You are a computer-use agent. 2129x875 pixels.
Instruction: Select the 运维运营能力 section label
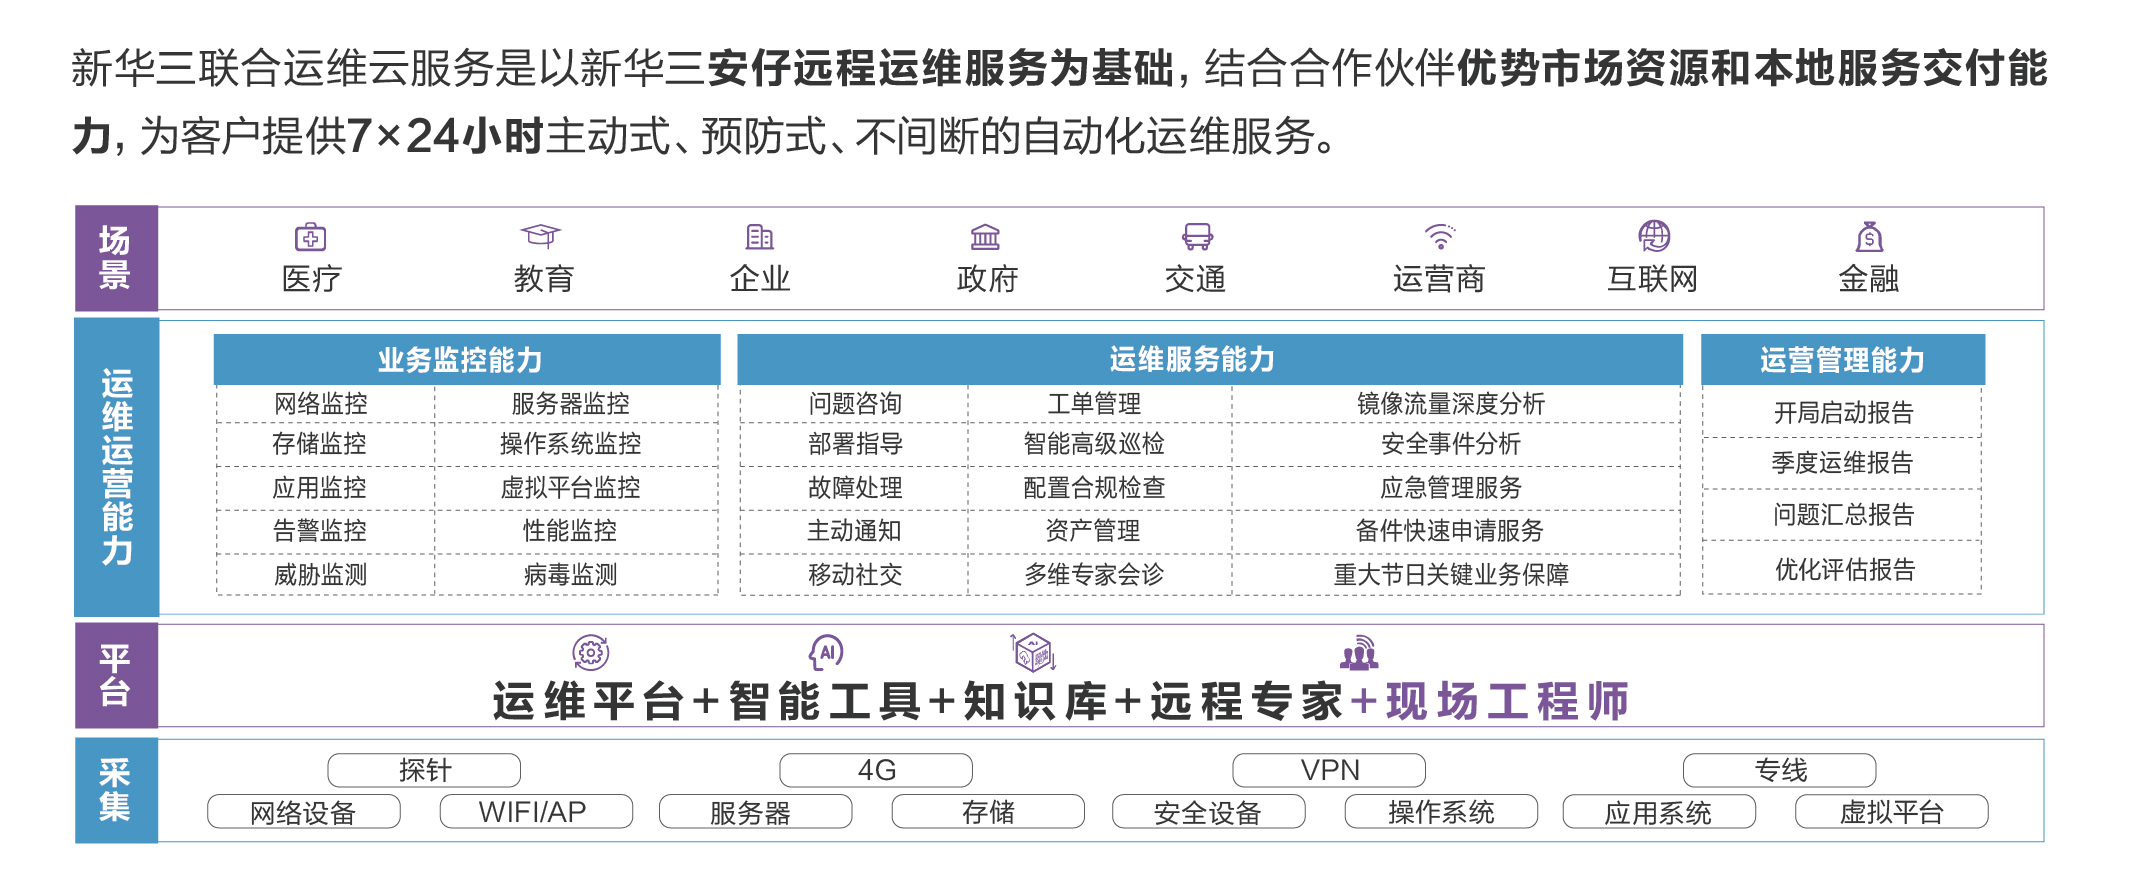tap(116, 467)
